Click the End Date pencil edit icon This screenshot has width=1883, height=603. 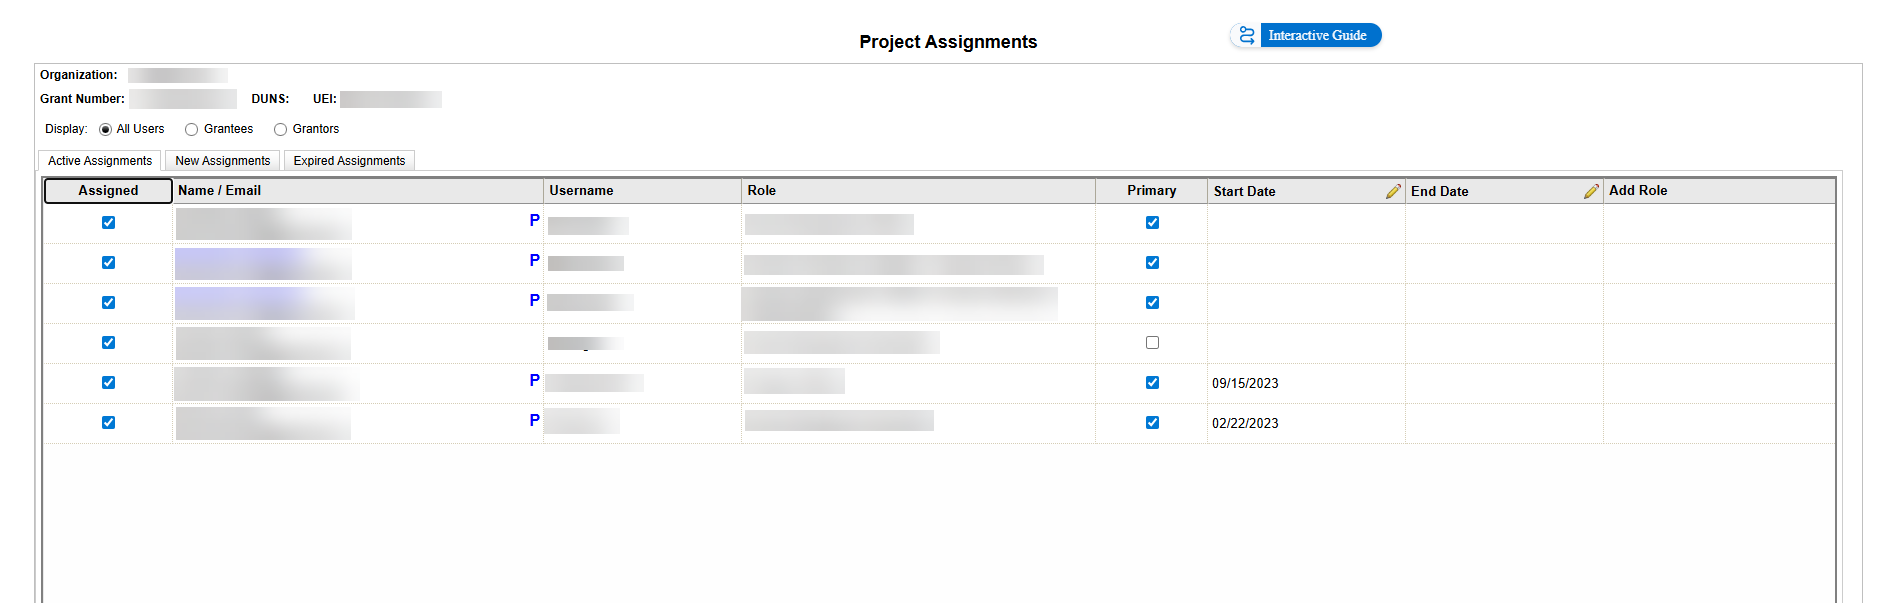click(x=1590, y=191)
